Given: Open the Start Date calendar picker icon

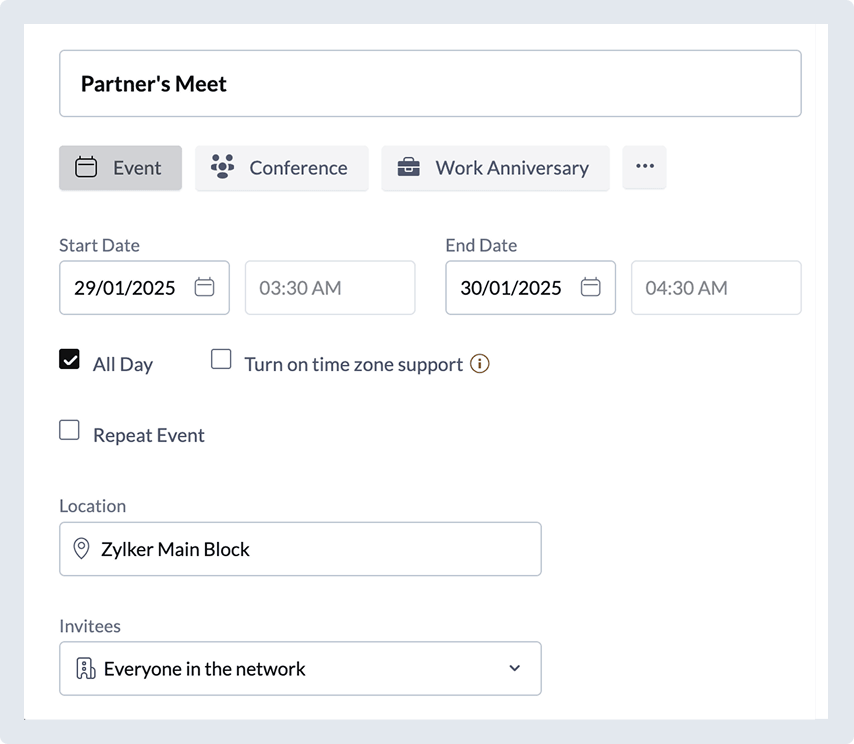Looking at the screenshot, I should pyautogui.click(x=204, y=288).
